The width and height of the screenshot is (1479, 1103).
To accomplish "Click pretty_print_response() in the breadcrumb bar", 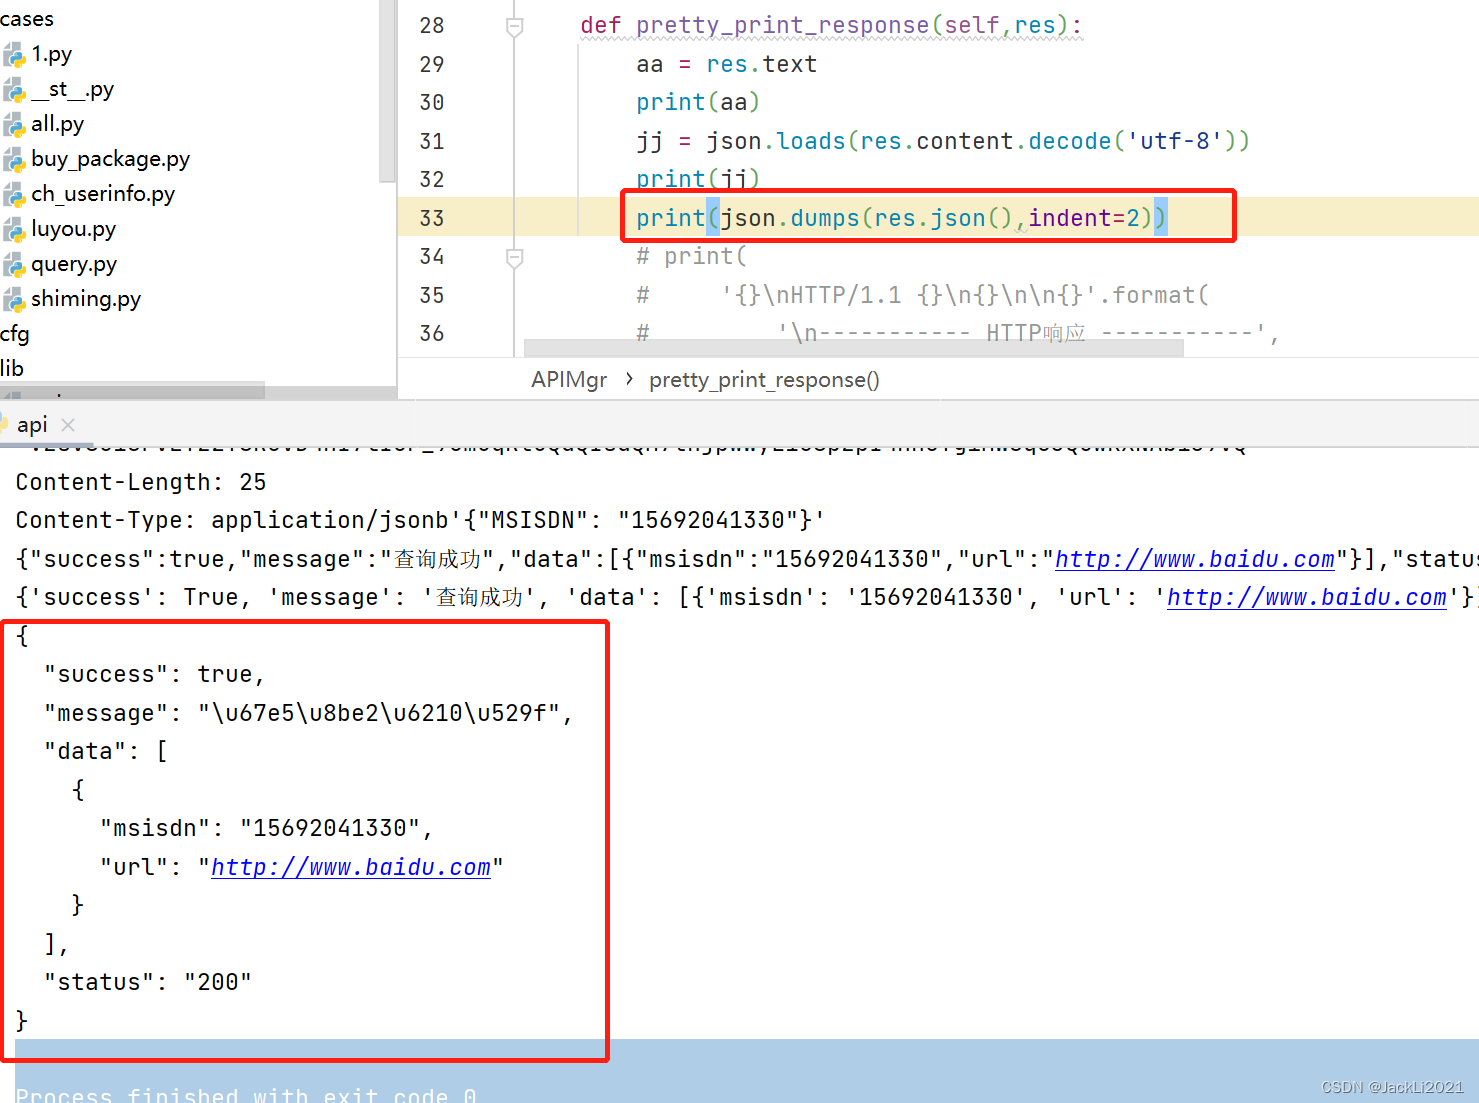I will tap(764, 380).
